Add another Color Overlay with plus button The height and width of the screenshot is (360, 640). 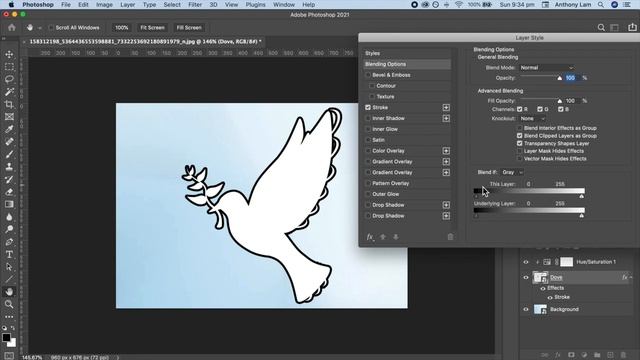[x=446, y=151]
